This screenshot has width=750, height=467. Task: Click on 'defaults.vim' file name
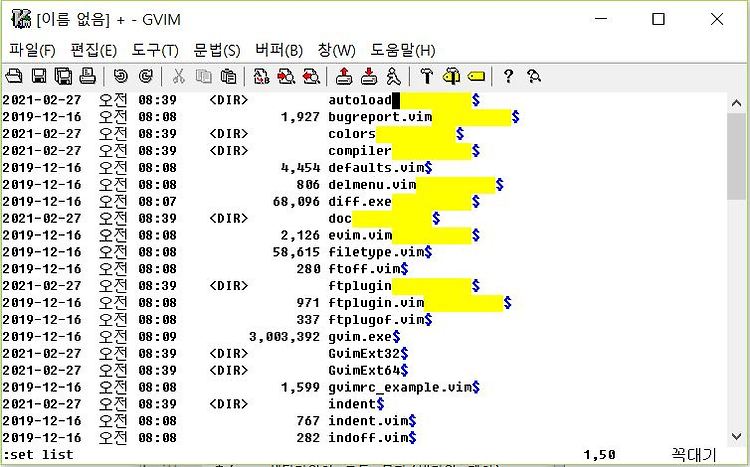click(376, 167)
